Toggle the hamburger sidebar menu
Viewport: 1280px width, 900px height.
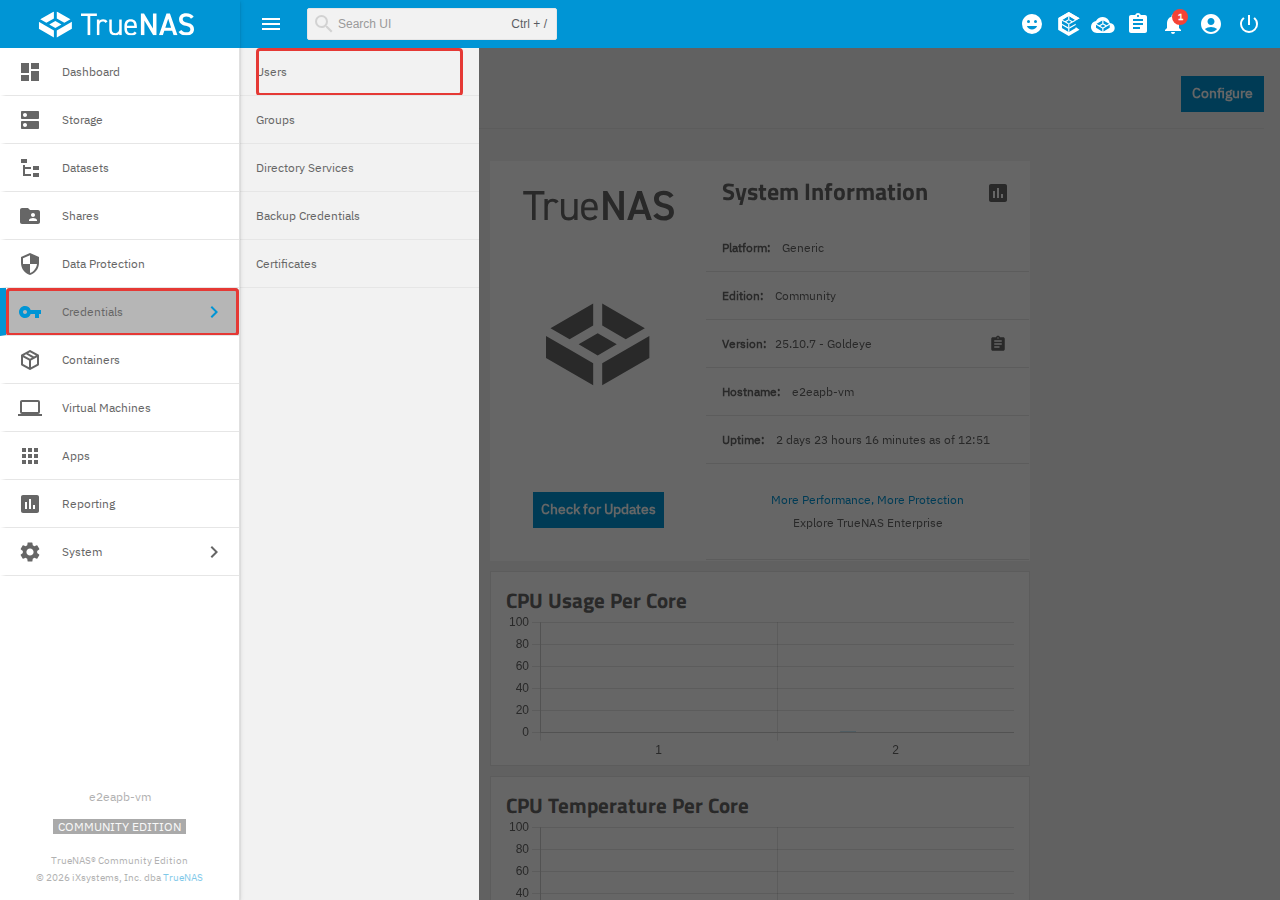(x=271, y=24)
